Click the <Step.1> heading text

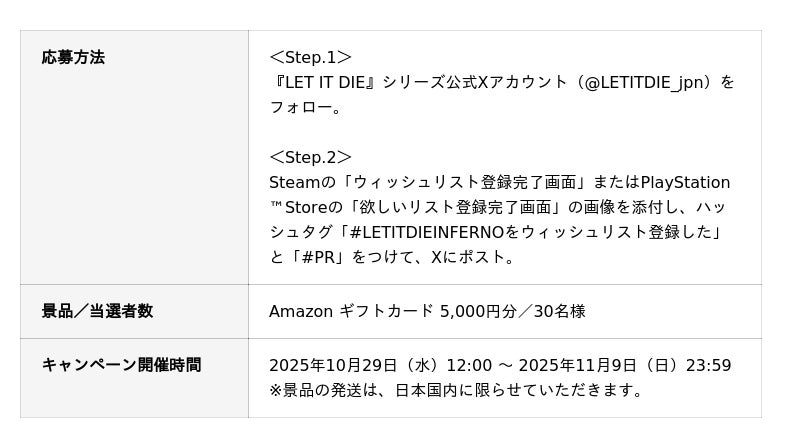[310, 57]
